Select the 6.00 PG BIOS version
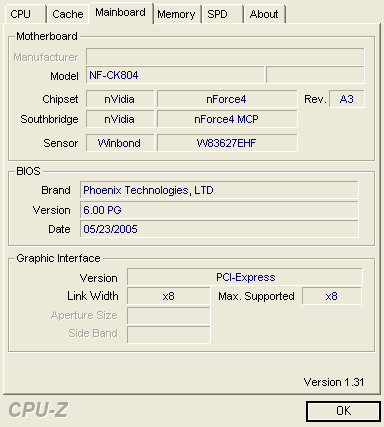Image resolution: width=384 pixels, height=427 pixels. pyautogui.click(x=219, y=210)
